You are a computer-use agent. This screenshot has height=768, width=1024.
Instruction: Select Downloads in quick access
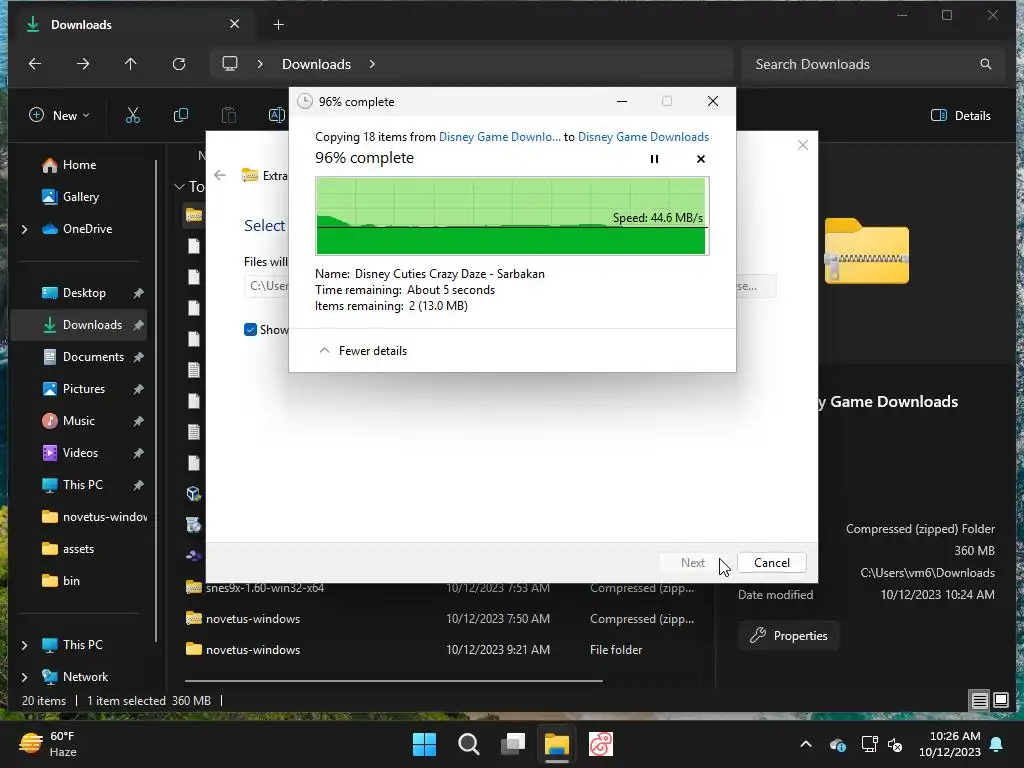click(78, 325)
